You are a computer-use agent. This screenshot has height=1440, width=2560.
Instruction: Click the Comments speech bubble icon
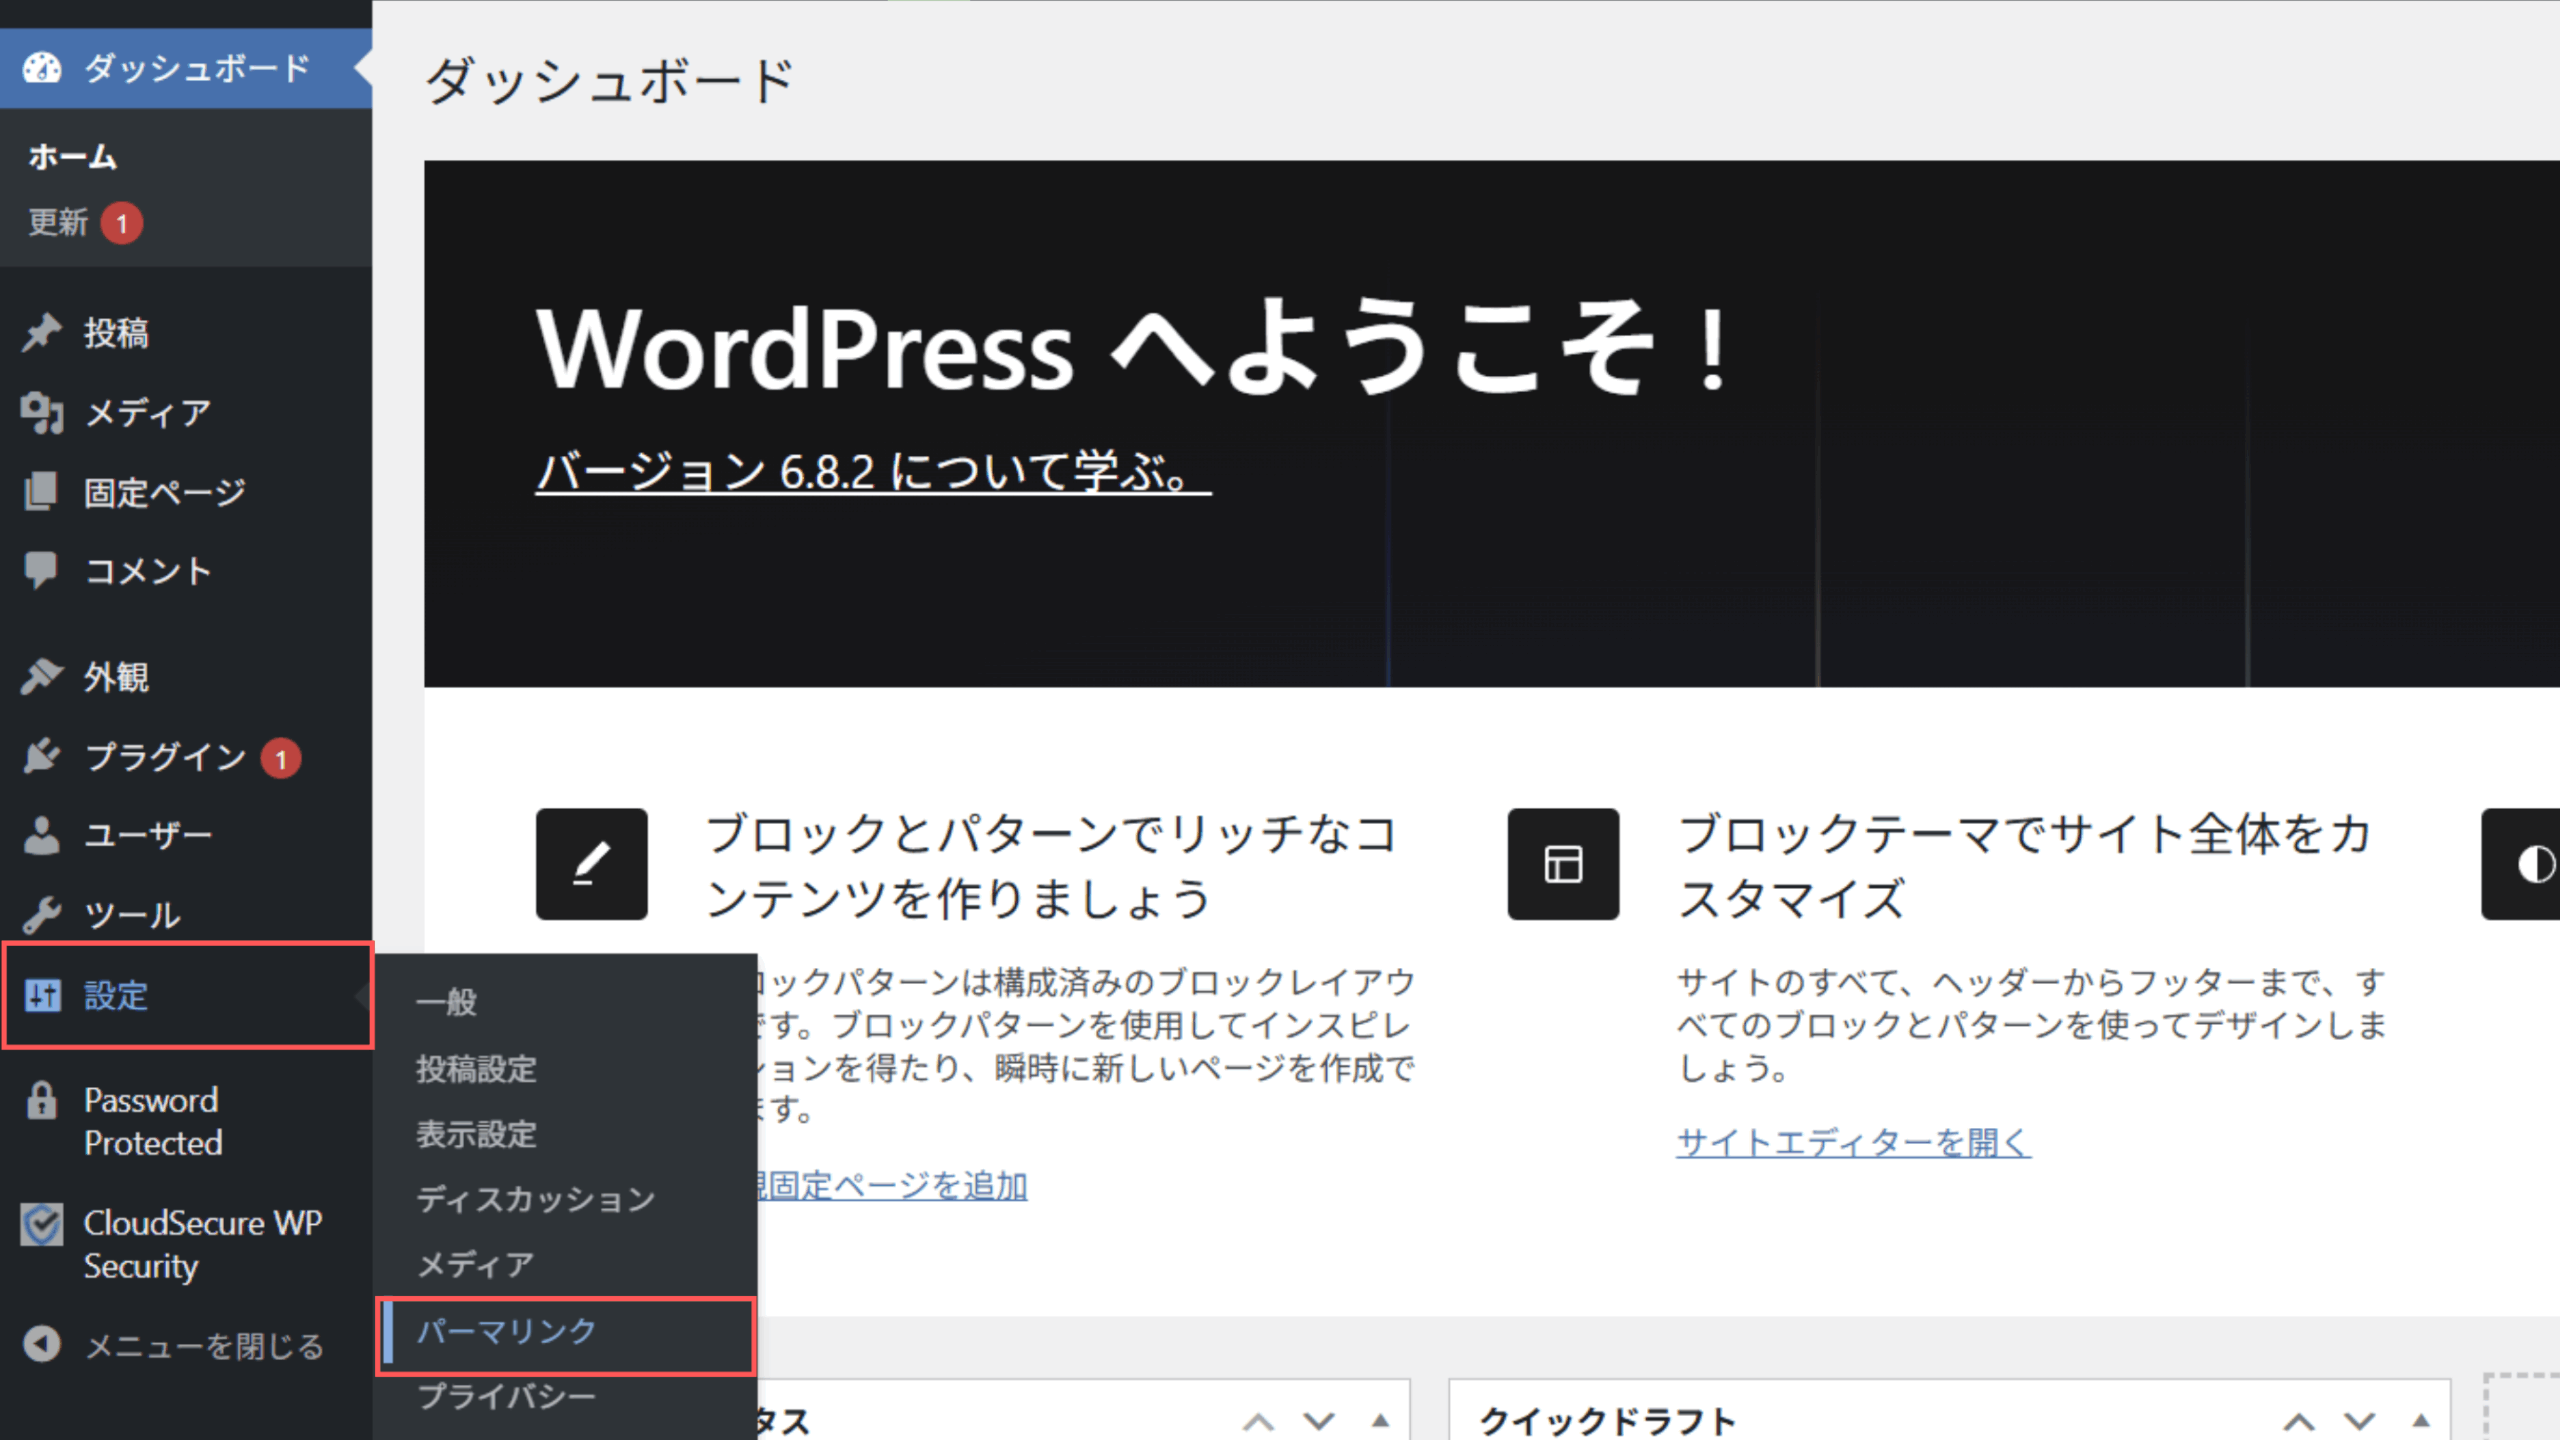coord(42,571)
